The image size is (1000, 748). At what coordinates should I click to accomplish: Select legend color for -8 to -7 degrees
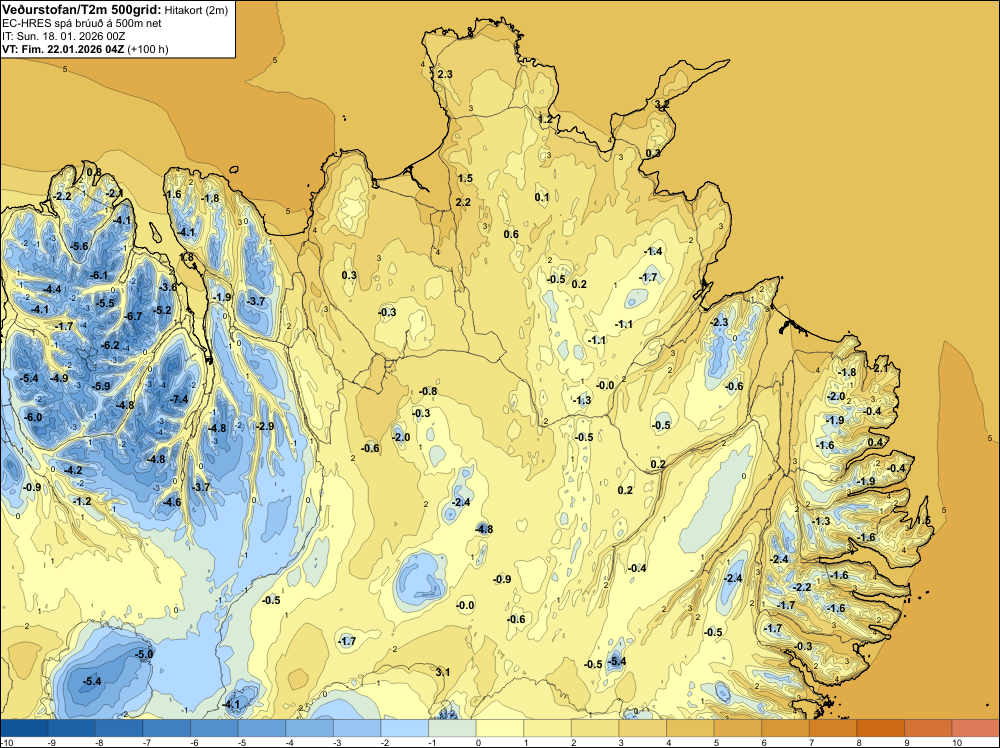pyautogui.click(x=119, y=728)
